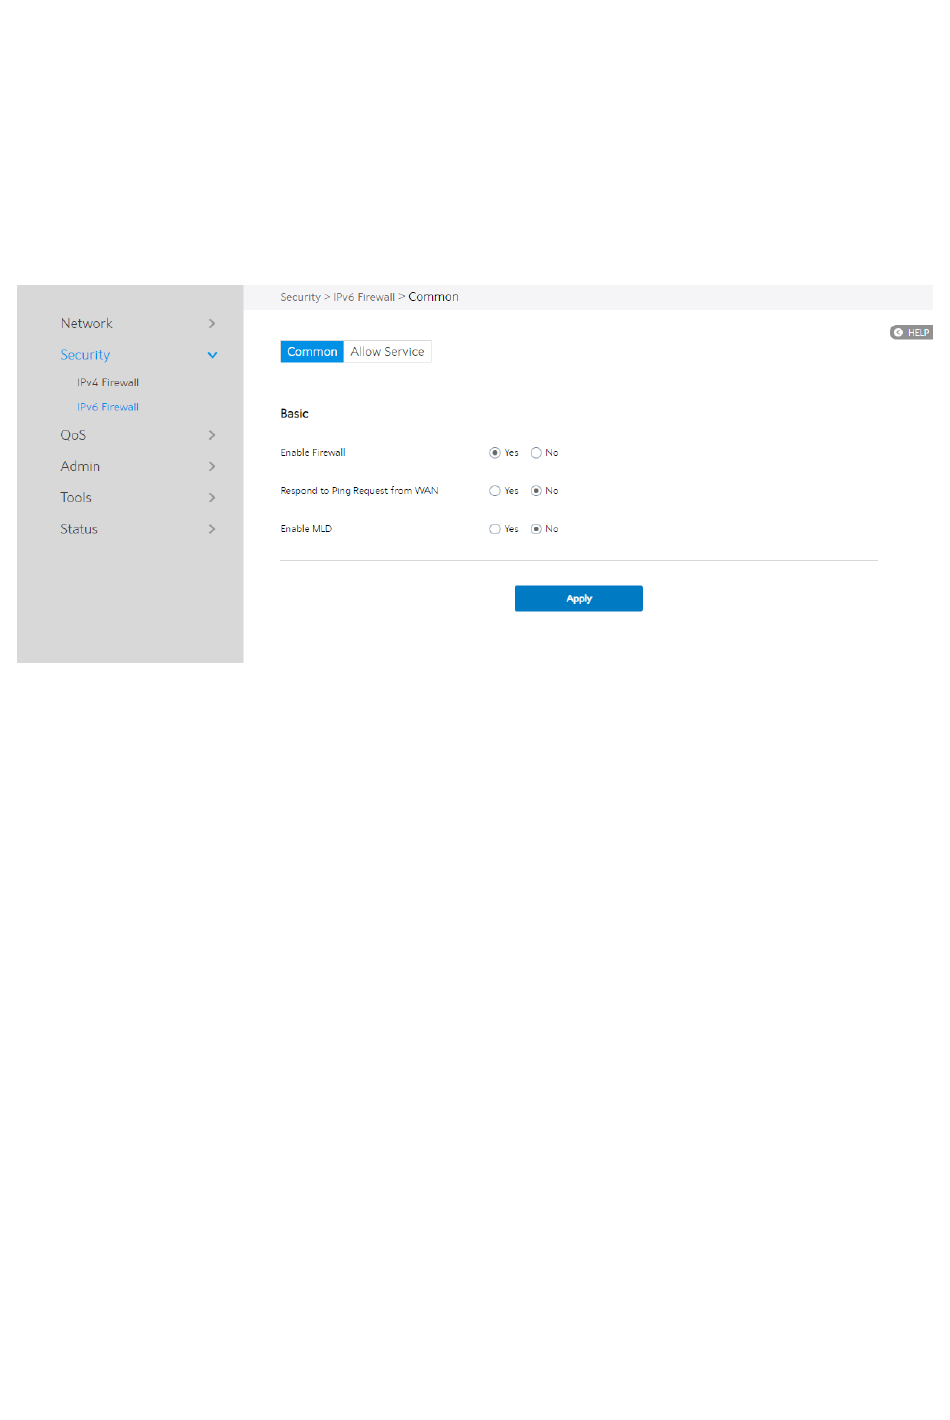Click the Respond to Ping Request from WAN label
950x1420 pixels.
click(x=359, y=491)
